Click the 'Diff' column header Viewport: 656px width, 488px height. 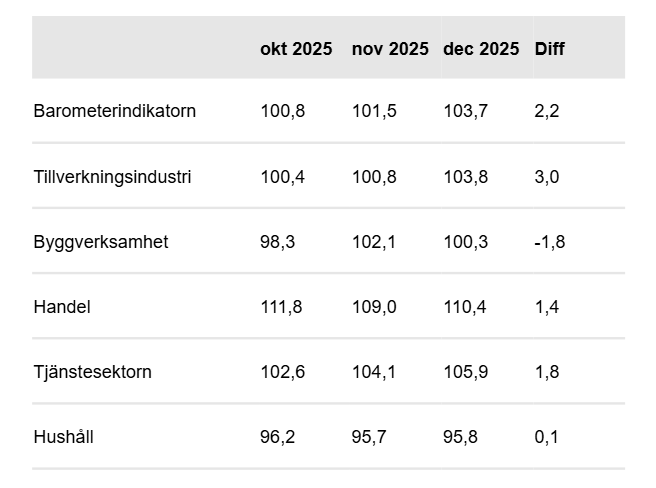pos(550,49)
